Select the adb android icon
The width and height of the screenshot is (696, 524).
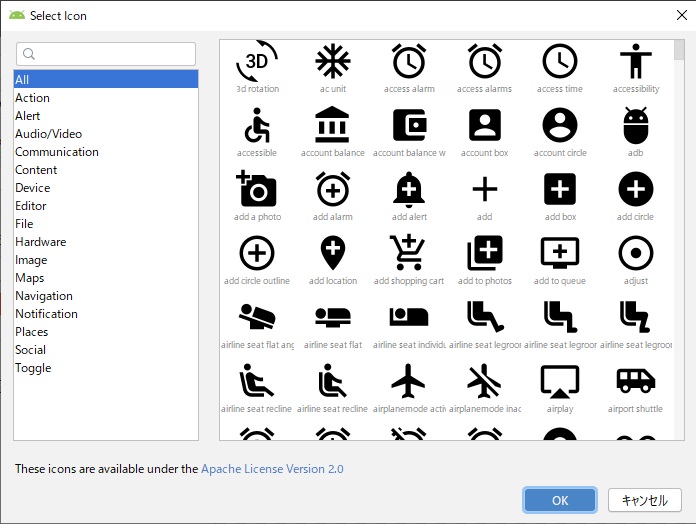(x=636, y=125)
